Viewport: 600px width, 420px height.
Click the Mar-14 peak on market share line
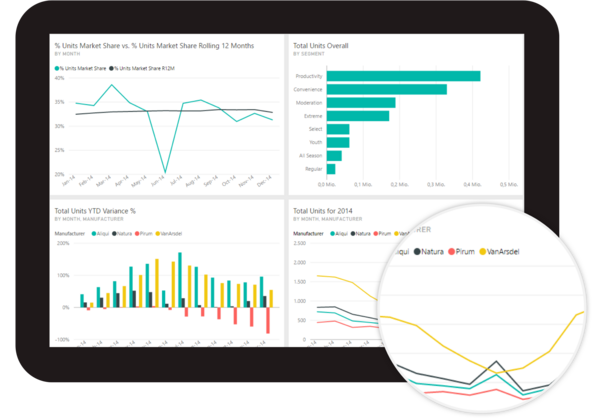click(111, 85)
